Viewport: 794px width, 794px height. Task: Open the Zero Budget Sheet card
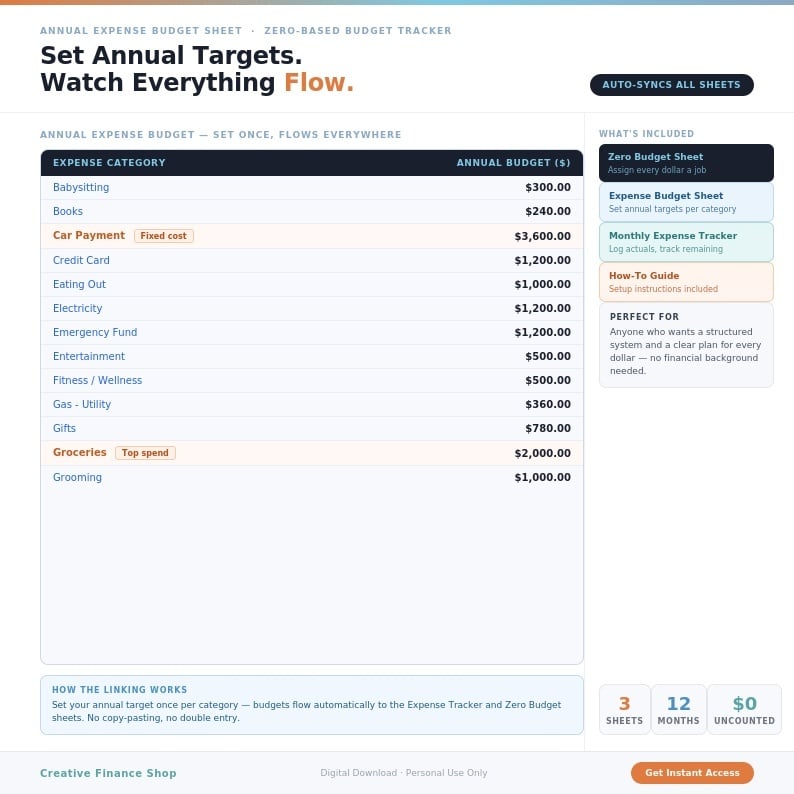point(686,163)
